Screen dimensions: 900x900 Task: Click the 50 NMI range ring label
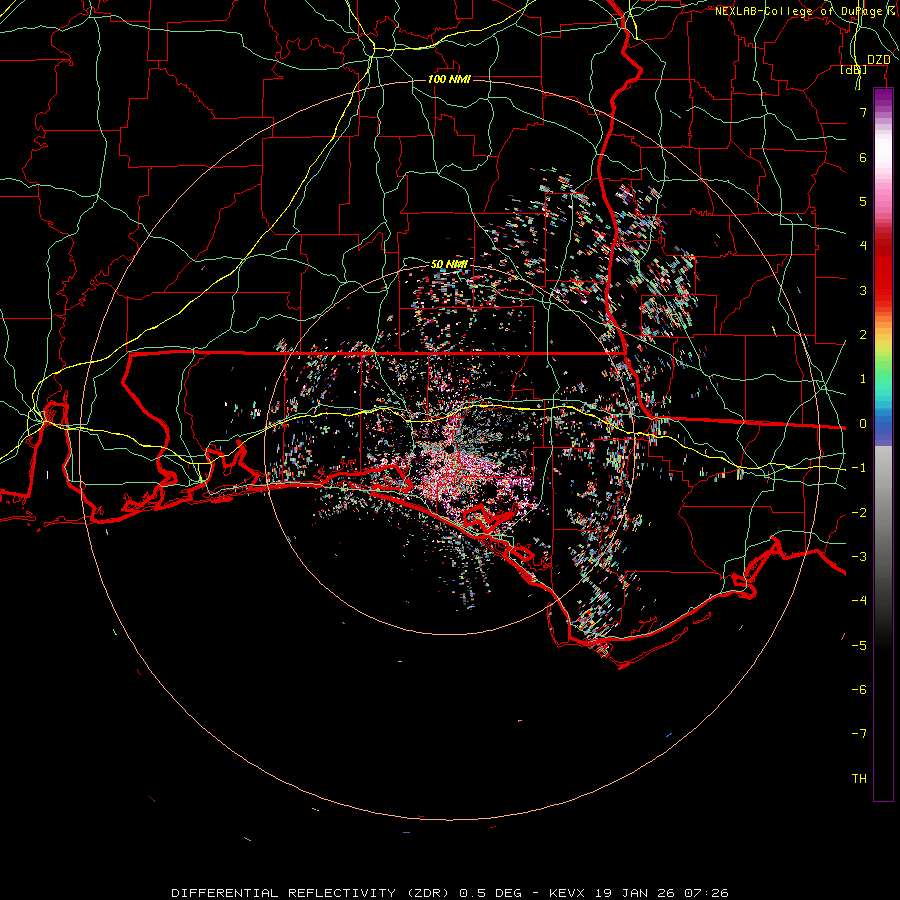(449, 264)
